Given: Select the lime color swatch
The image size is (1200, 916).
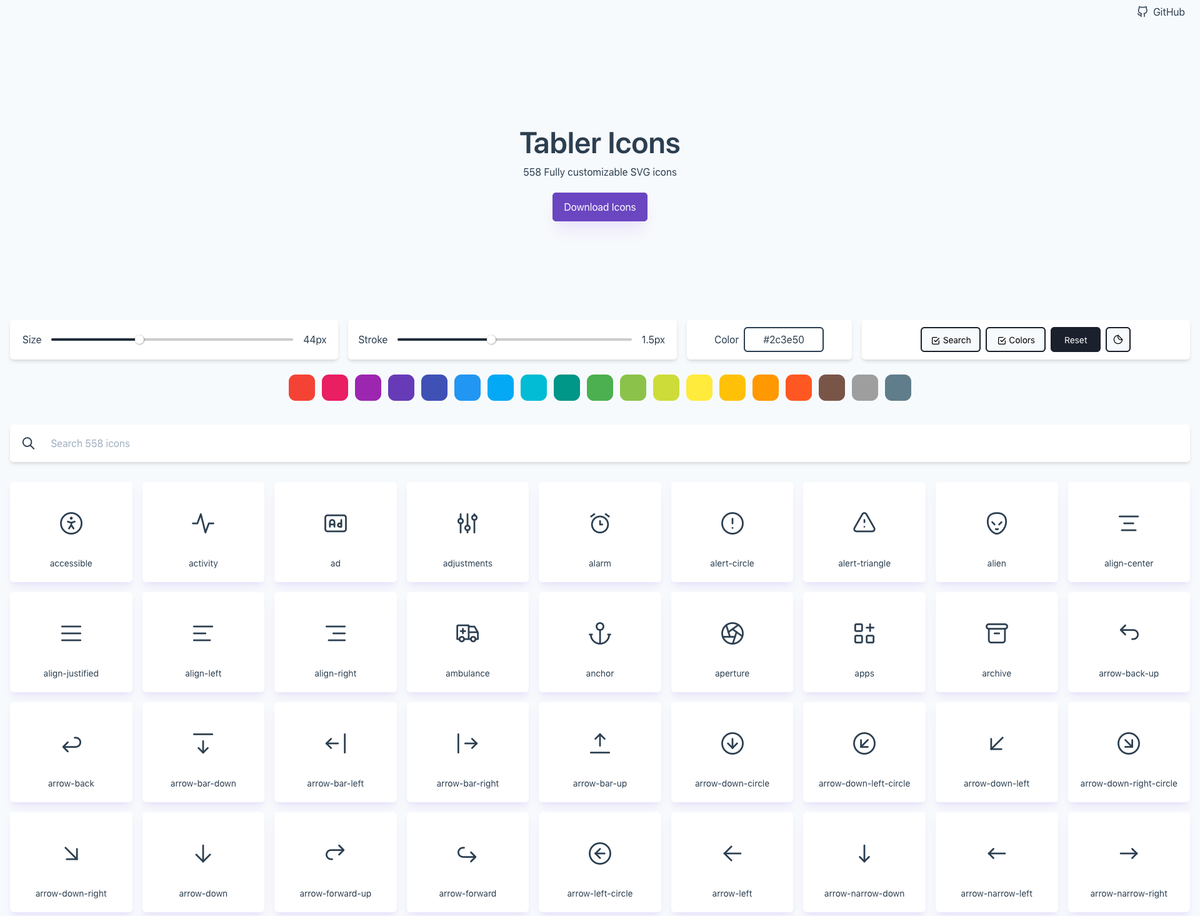Looking at the screenshot, I should (x=666, y=388).
